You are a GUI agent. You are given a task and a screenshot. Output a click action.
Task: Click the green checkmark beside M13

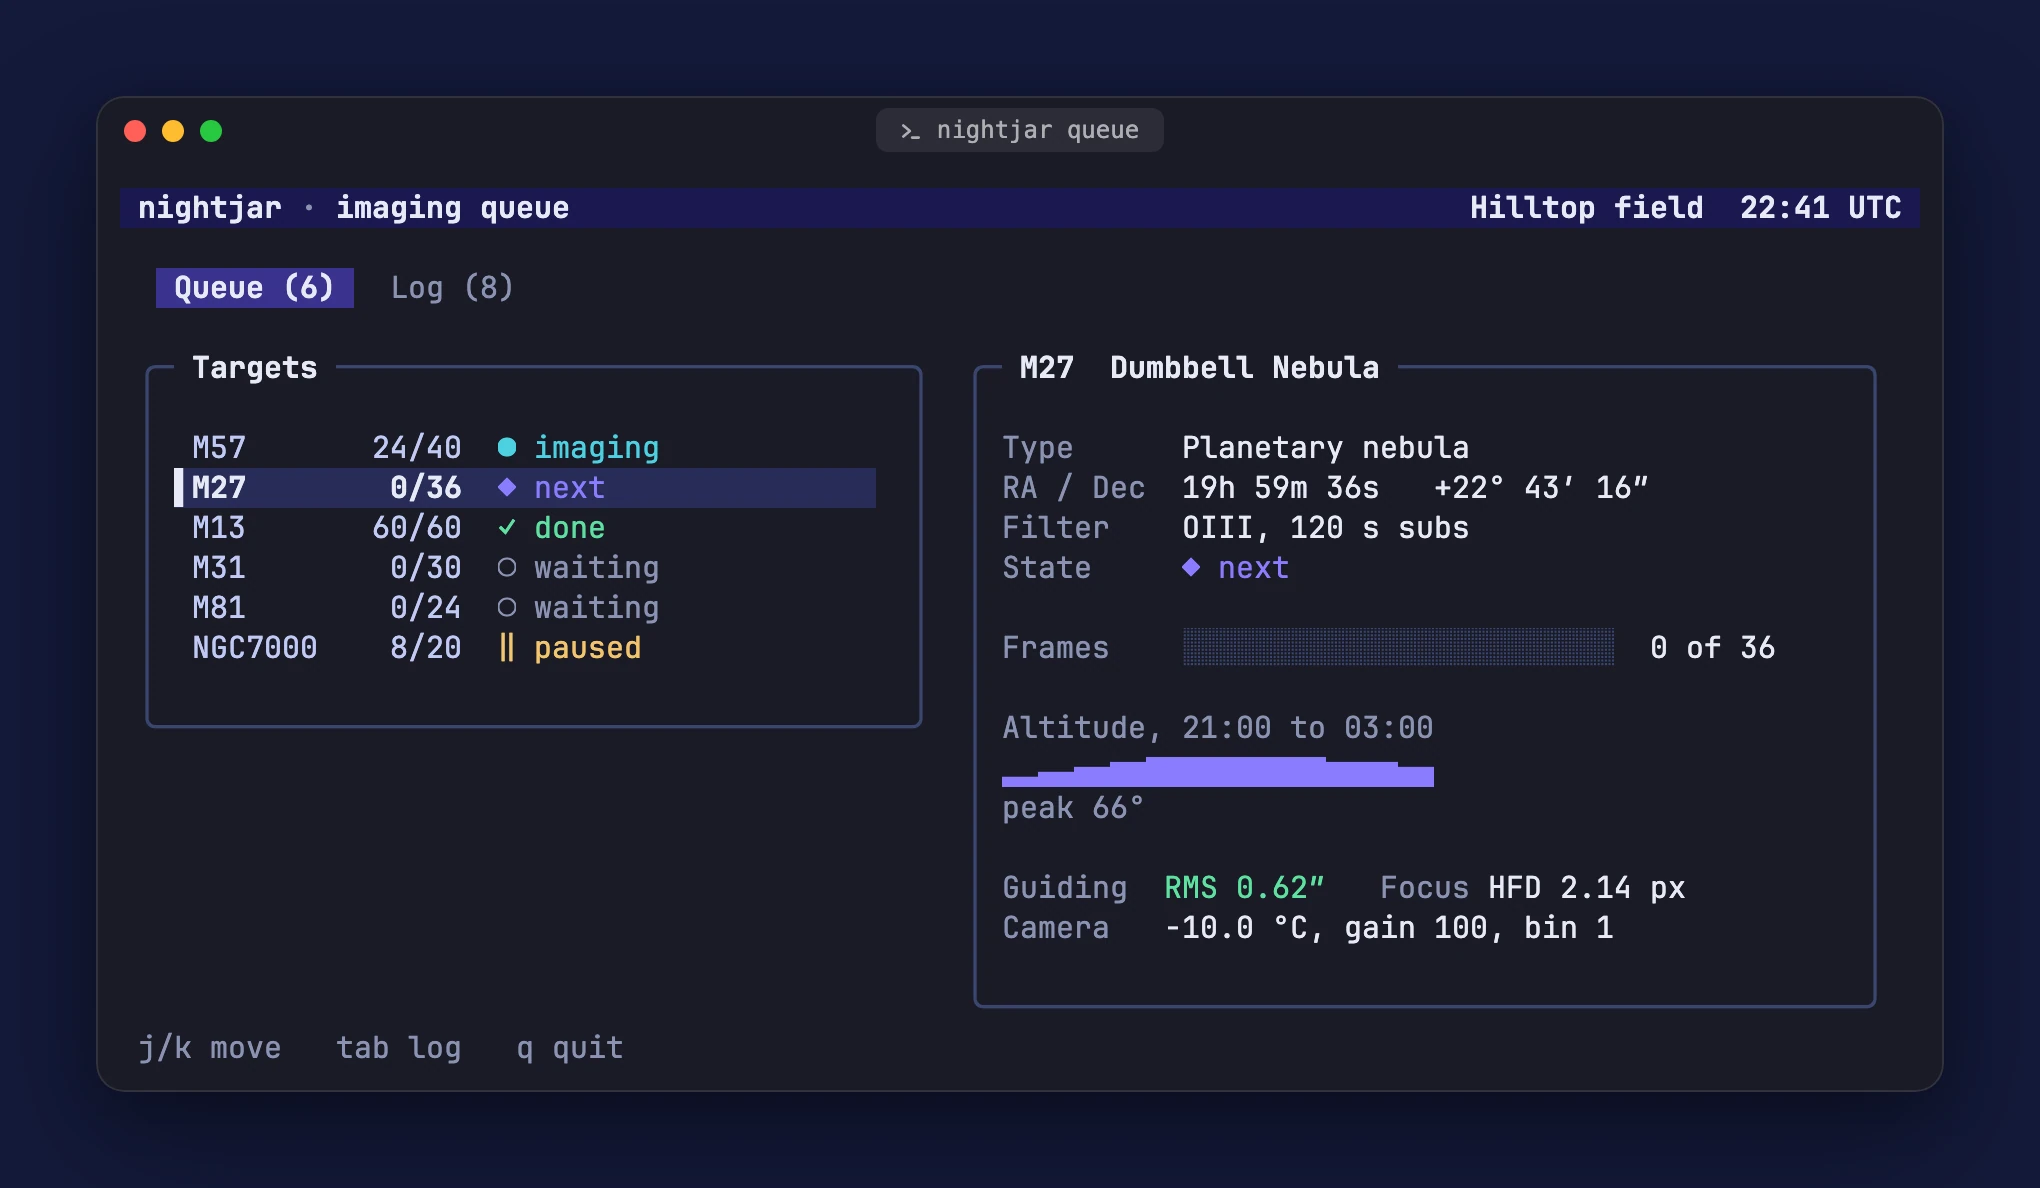point(507,527)
